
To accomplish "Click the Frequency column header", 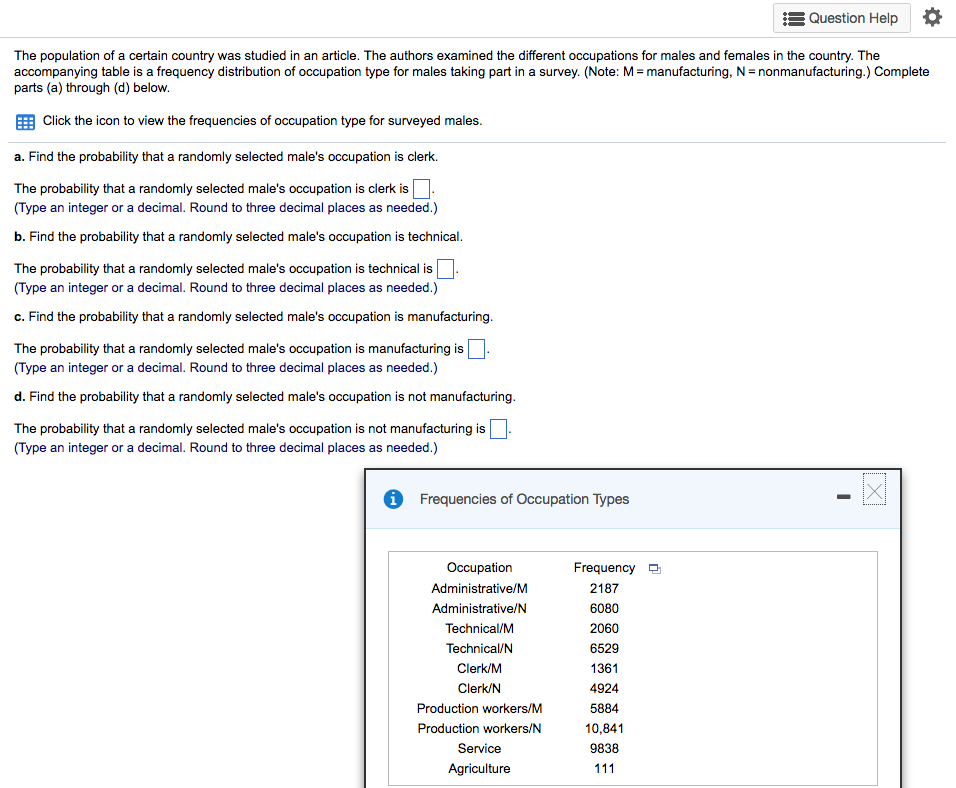I will coord(604,568).
